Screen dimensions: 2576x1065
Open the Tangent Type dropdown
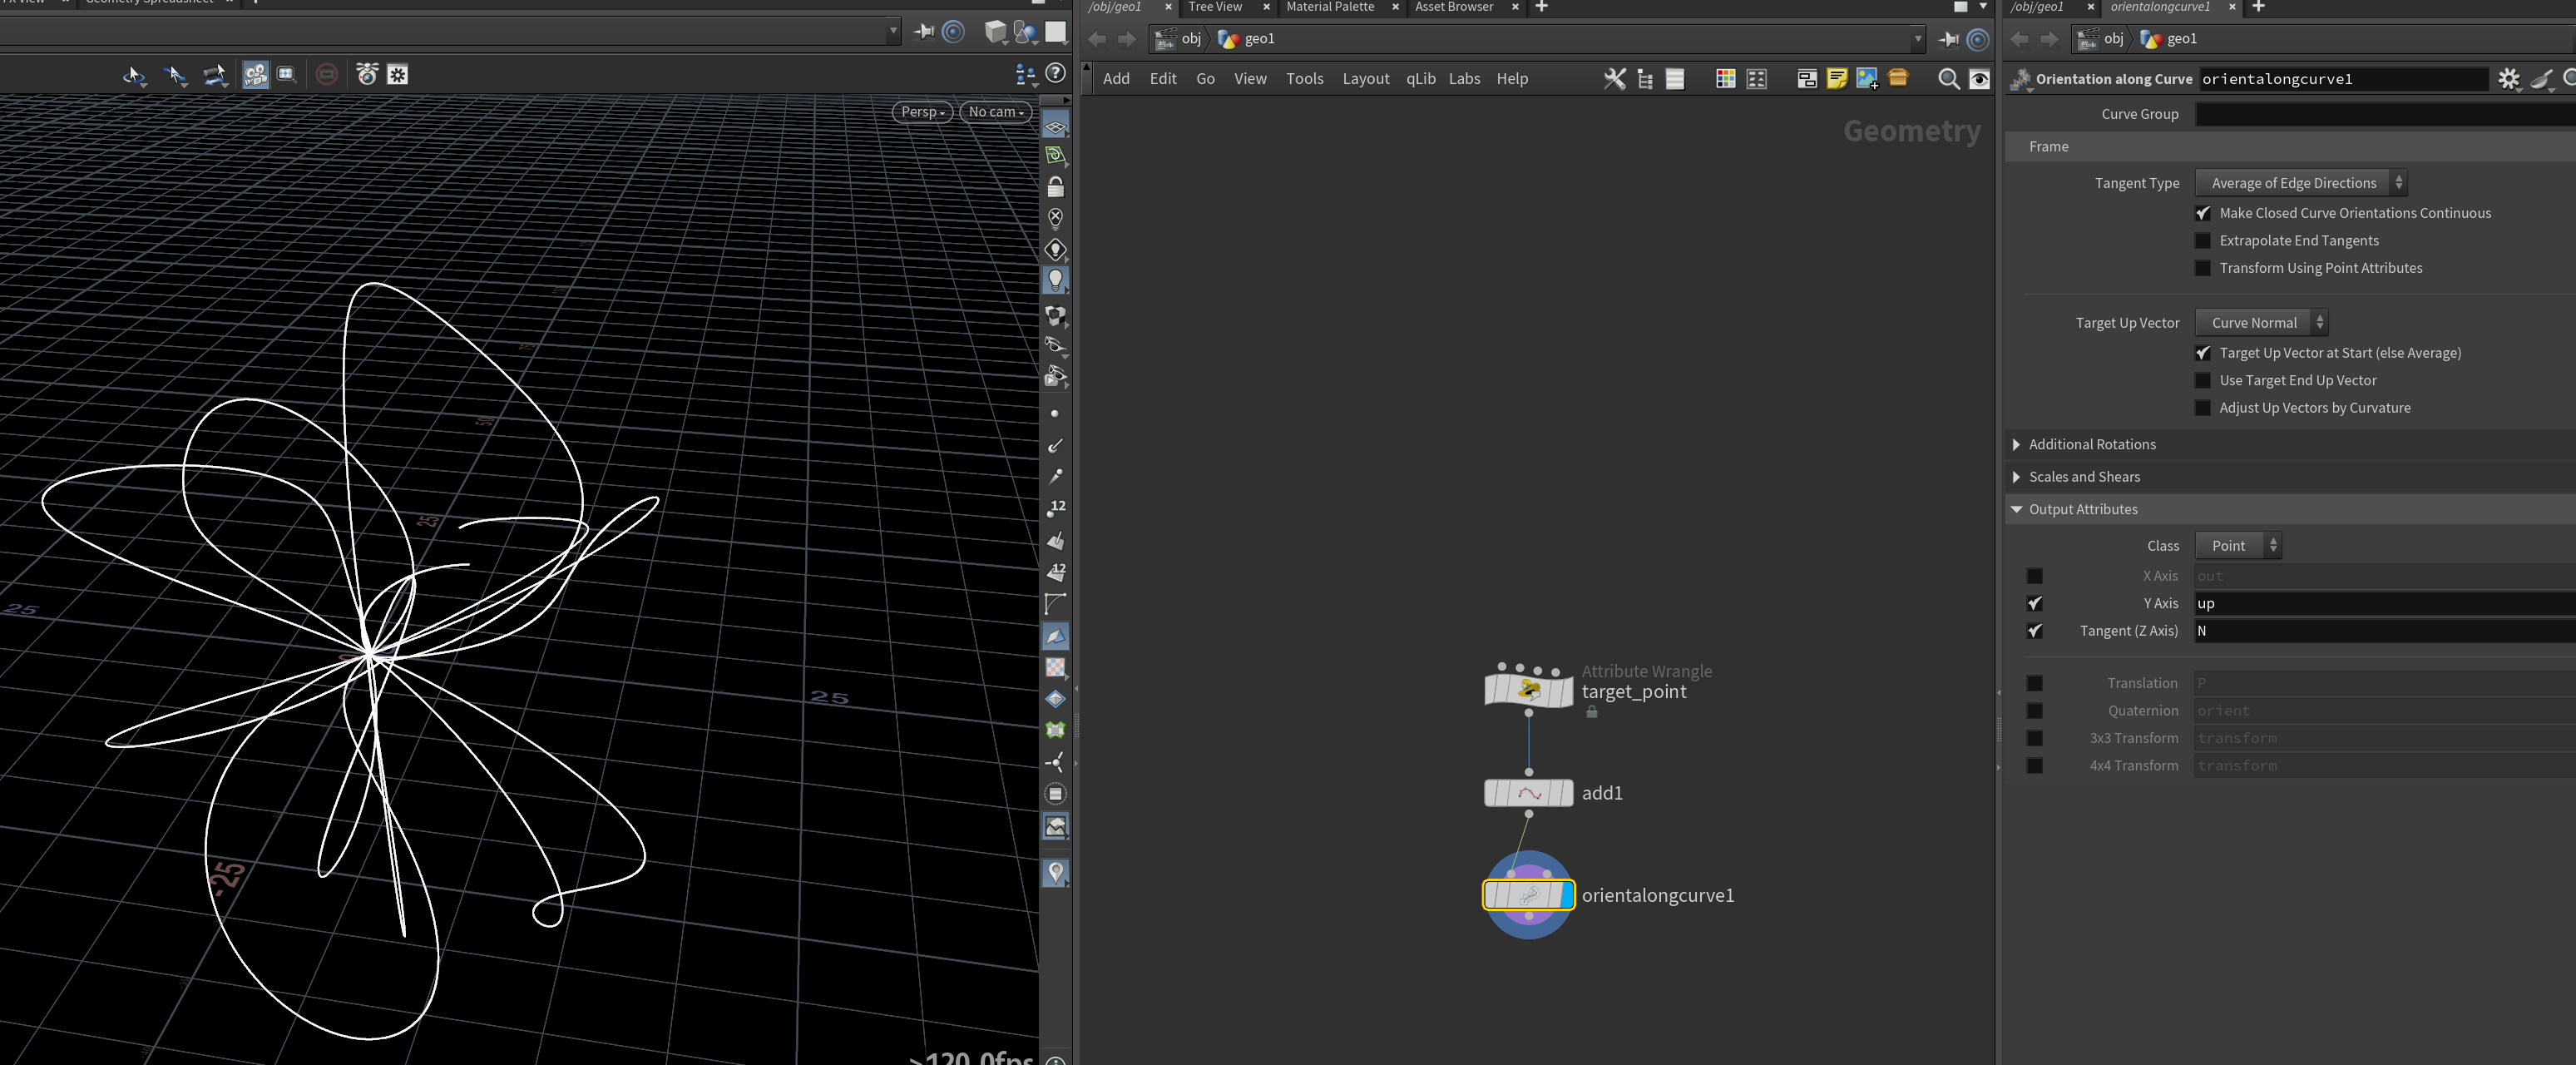pos(2300,183)
